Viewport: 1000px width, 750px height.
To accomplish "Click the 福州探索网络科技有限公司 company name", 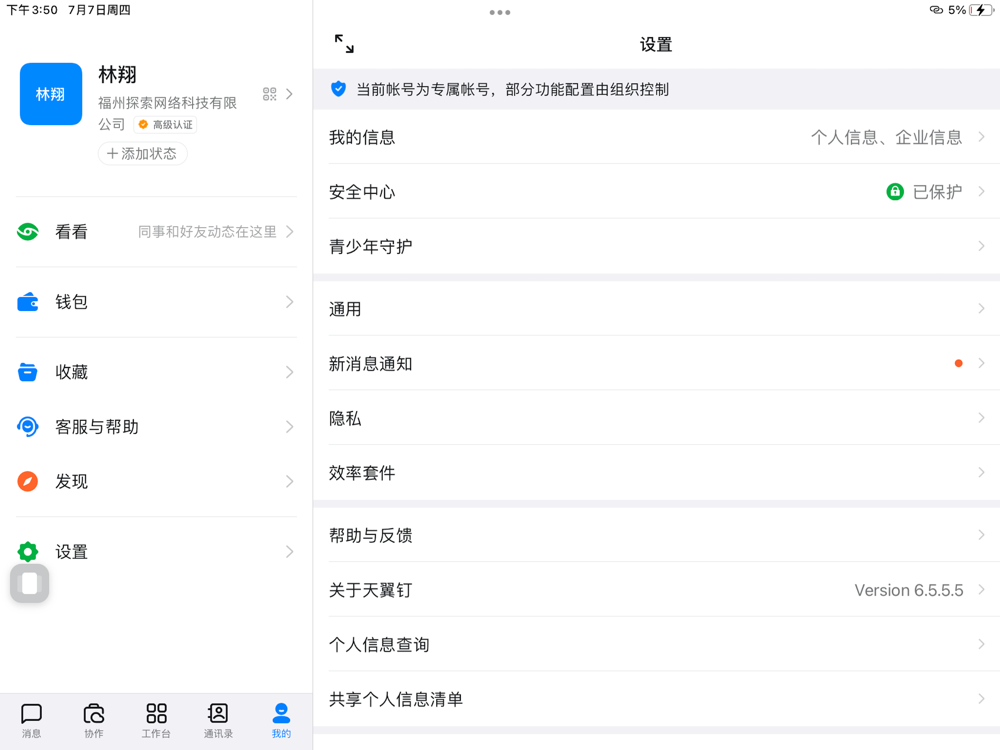I will click(167, 113).
